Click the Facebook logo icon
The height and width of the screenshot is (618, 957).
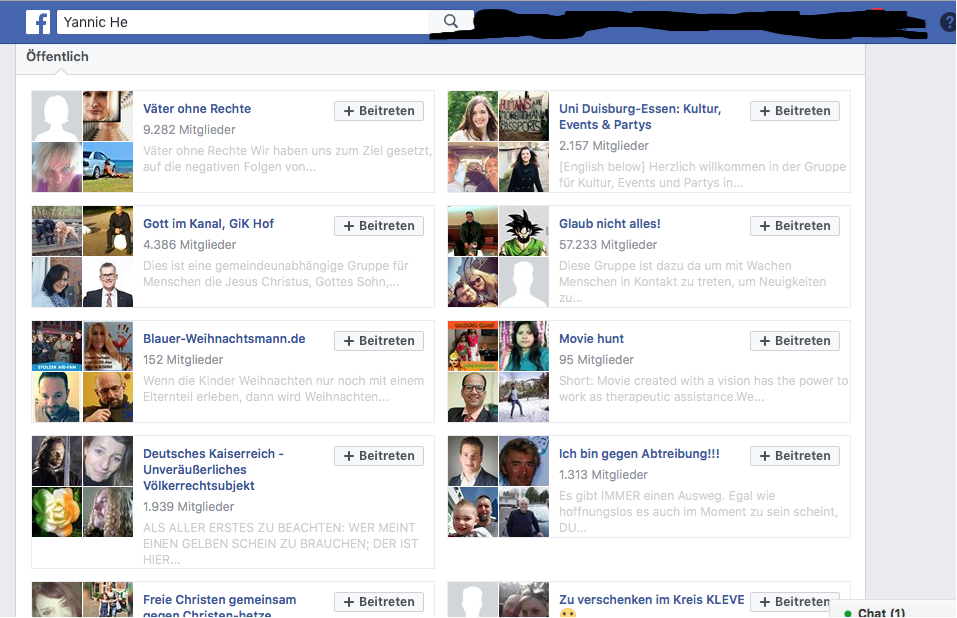(x=38, y=22)
